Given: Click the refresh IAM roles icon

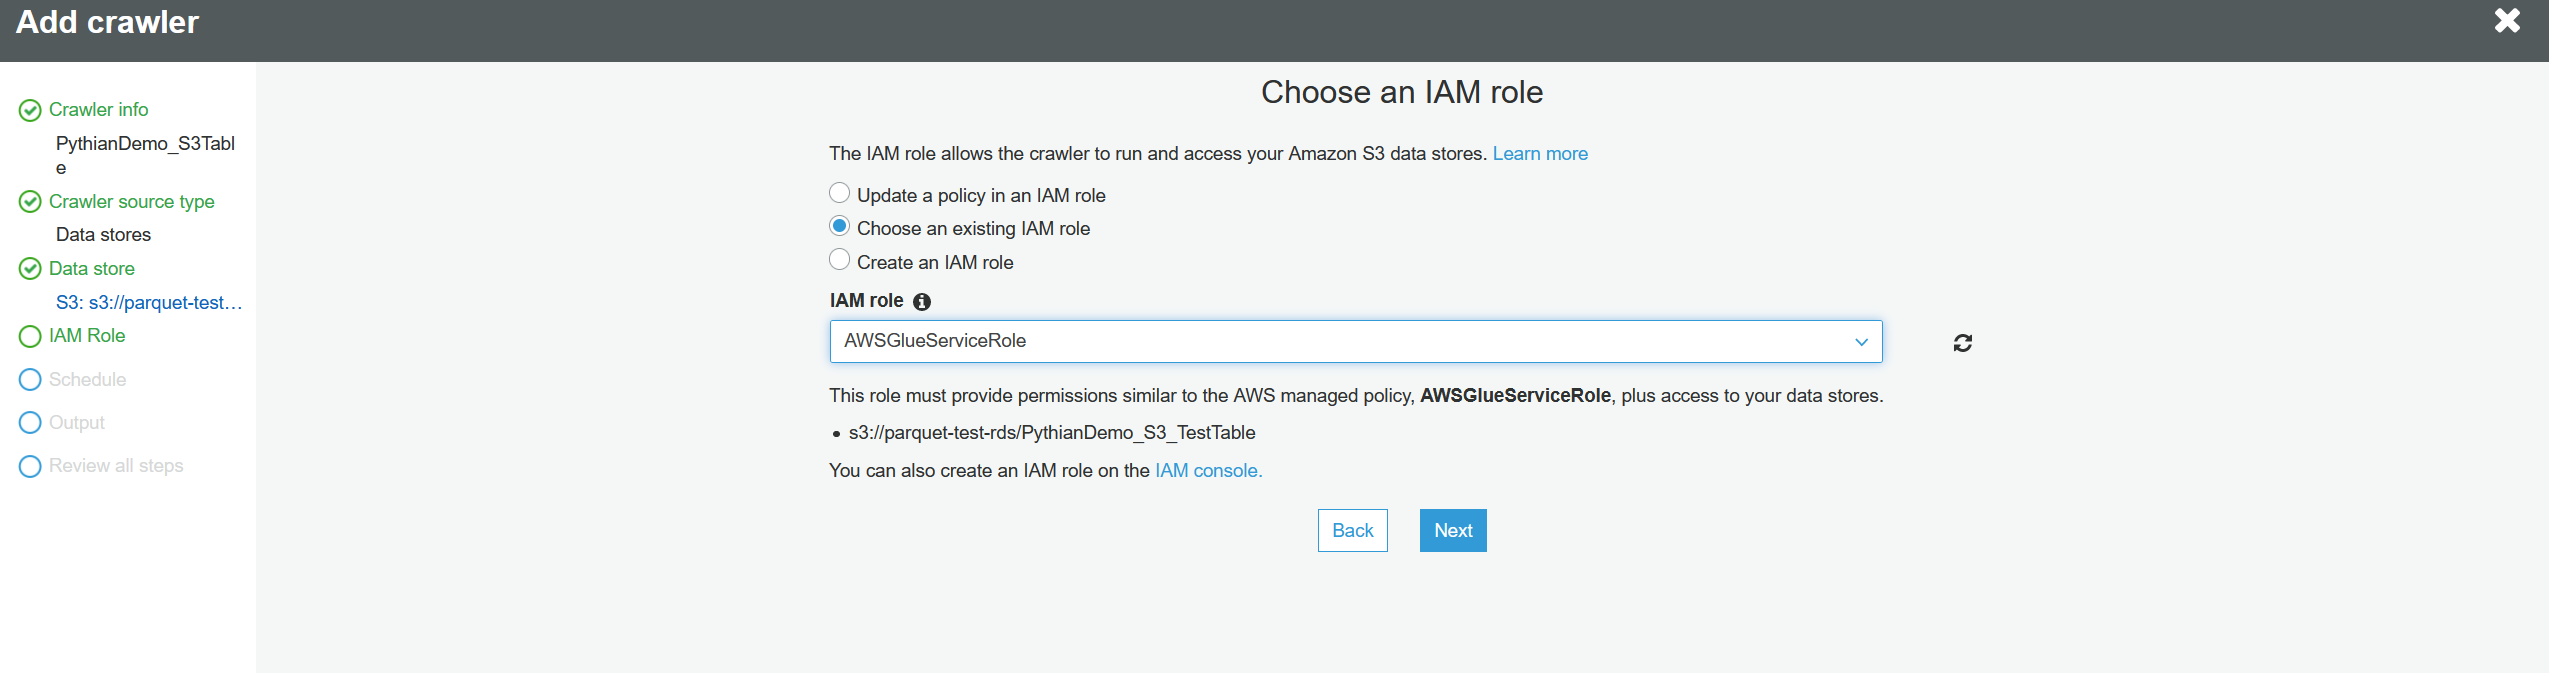Looking at the screenshot, I should pyautogui.click(x=1962, y=343).
